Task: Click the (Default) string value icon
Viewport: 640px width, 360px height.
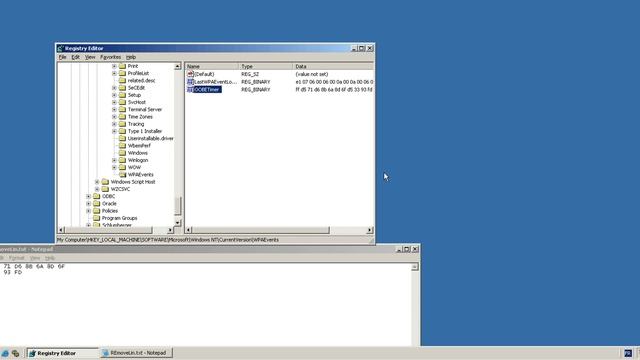Action: [190, 74]
